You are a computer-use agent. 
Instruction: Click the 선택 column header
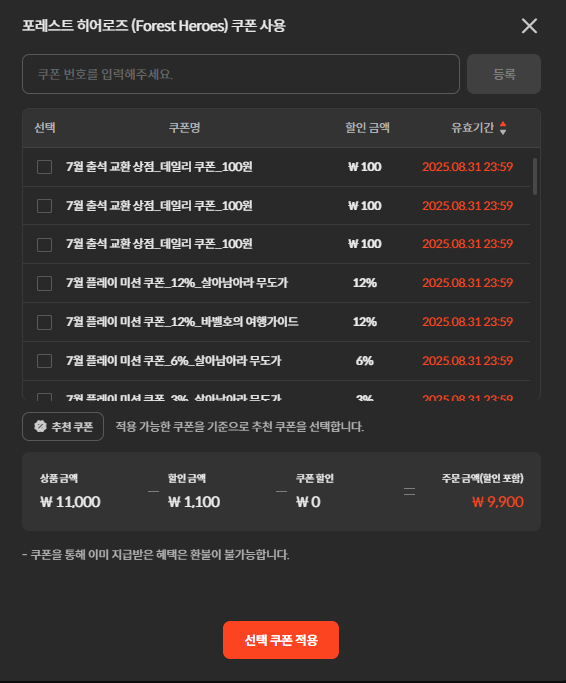tap(45, 128)
